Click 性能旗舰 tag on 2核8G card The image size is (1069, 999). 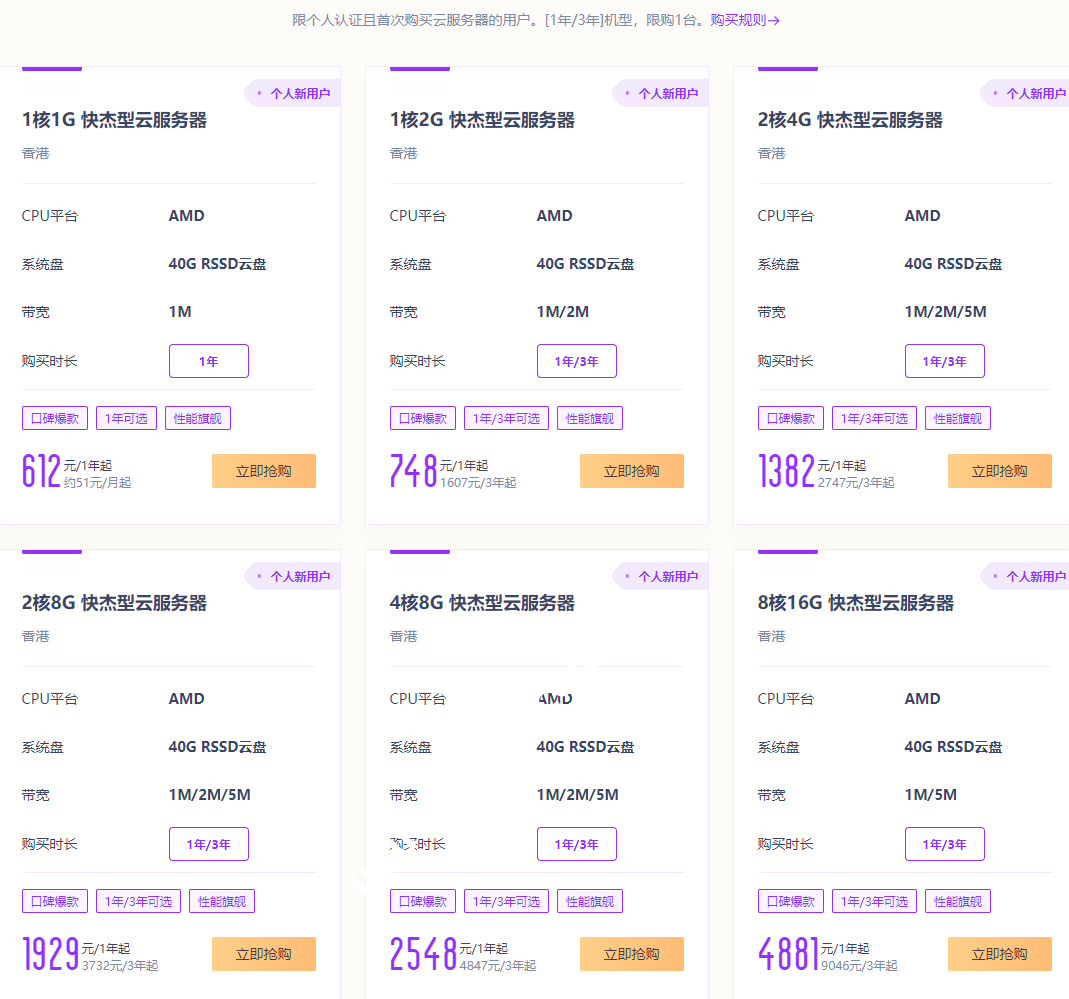tap(222, 901)
